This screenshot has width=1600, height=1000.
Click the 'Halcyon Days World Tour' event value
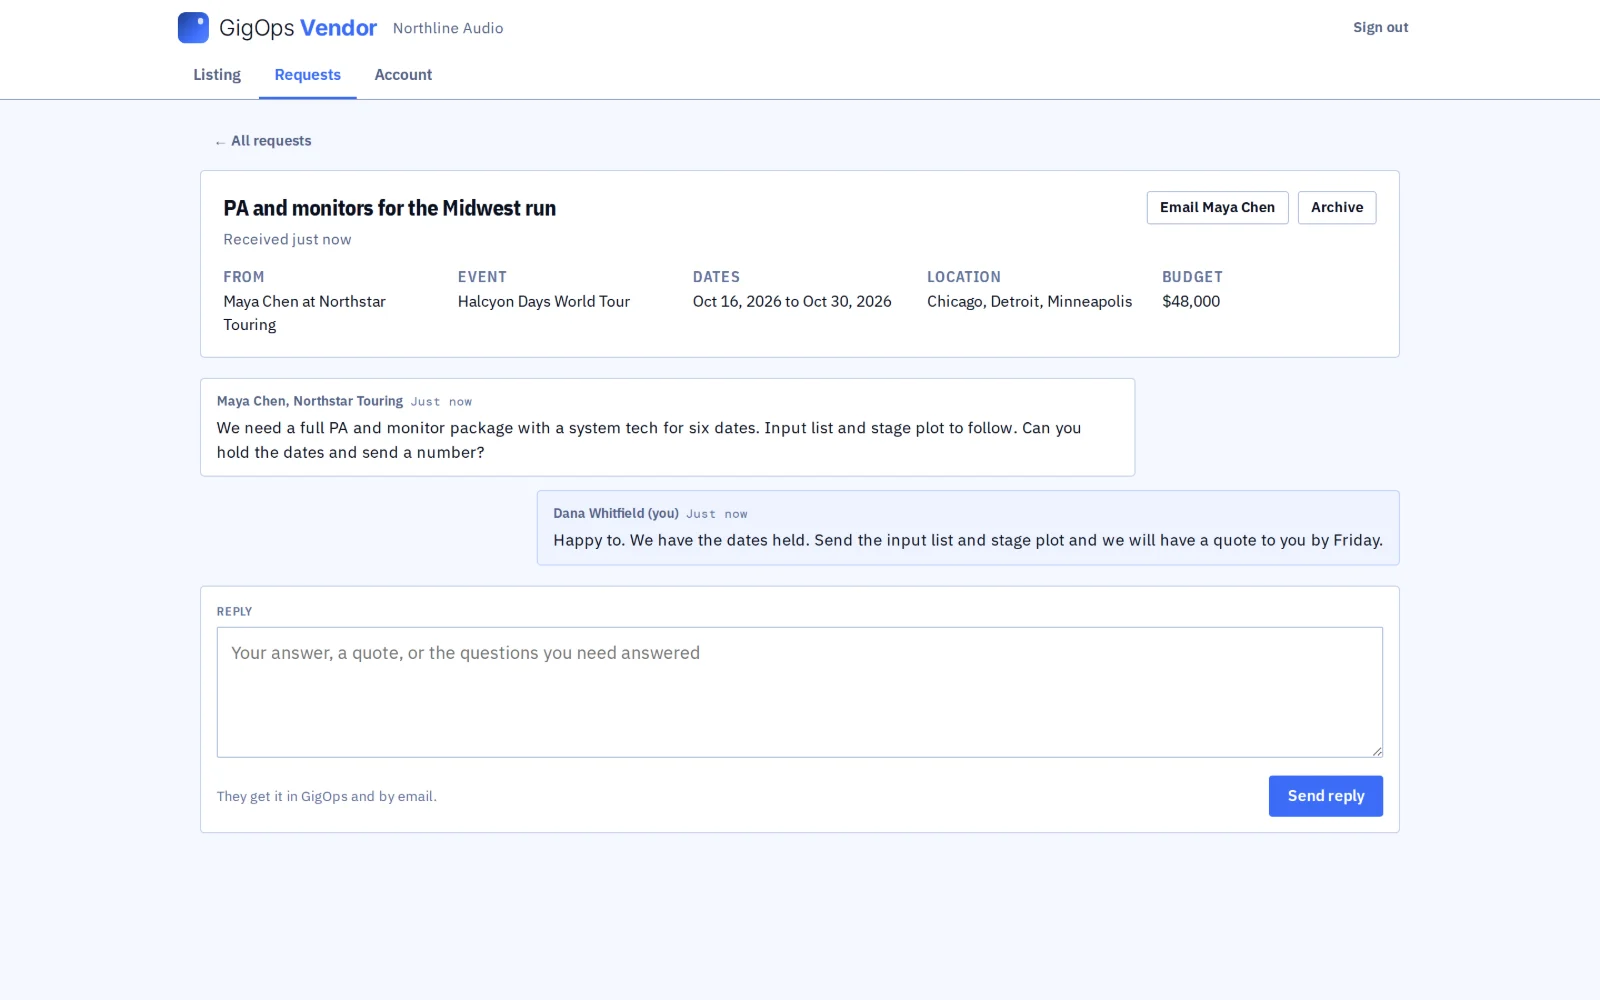tap(544, 302)
